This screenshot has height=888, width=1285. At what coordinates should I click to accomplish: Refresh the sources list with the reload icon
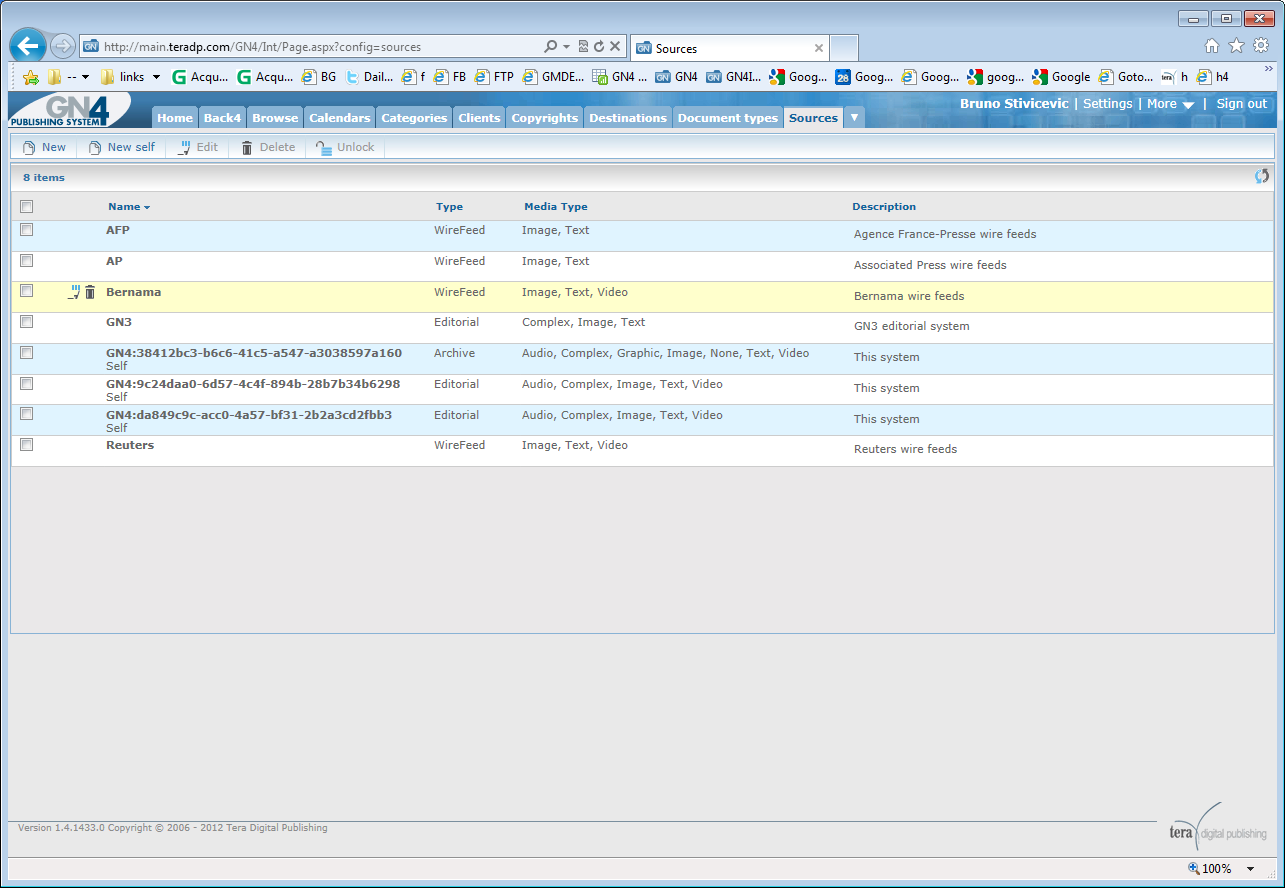[x=1262, y=177]
